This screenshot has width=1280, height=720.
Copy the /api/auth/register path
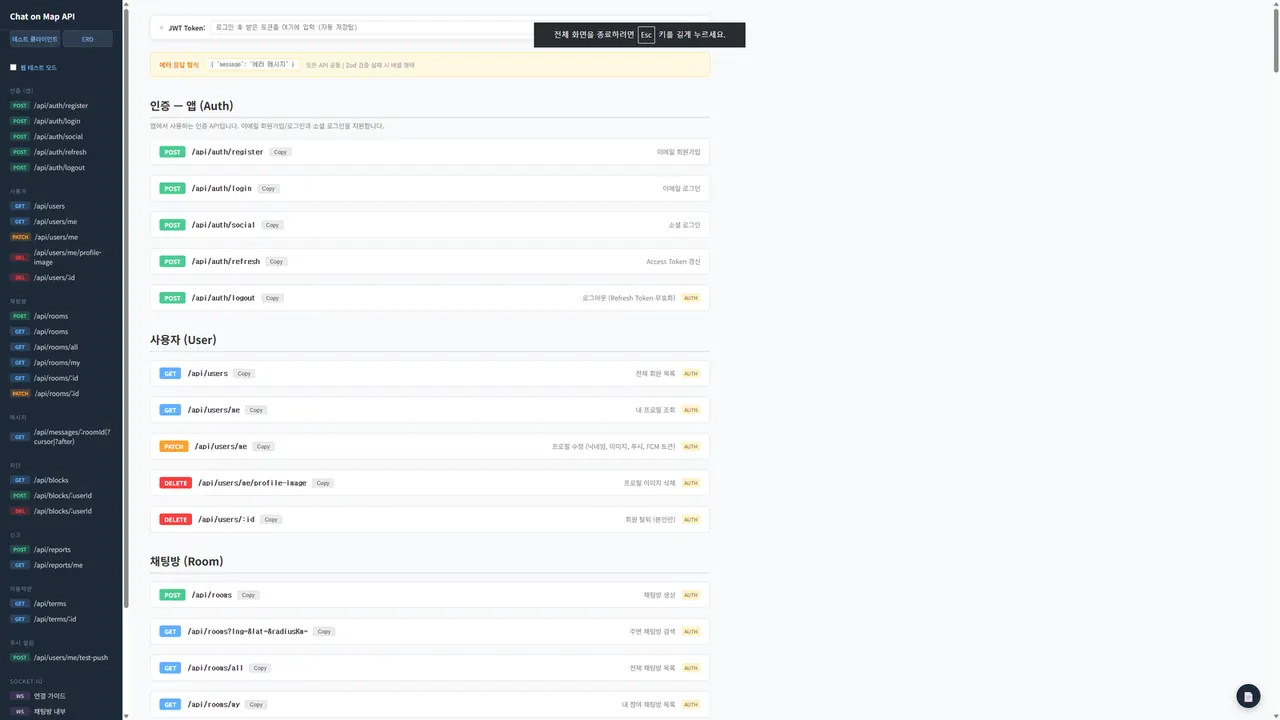[281, 152]
